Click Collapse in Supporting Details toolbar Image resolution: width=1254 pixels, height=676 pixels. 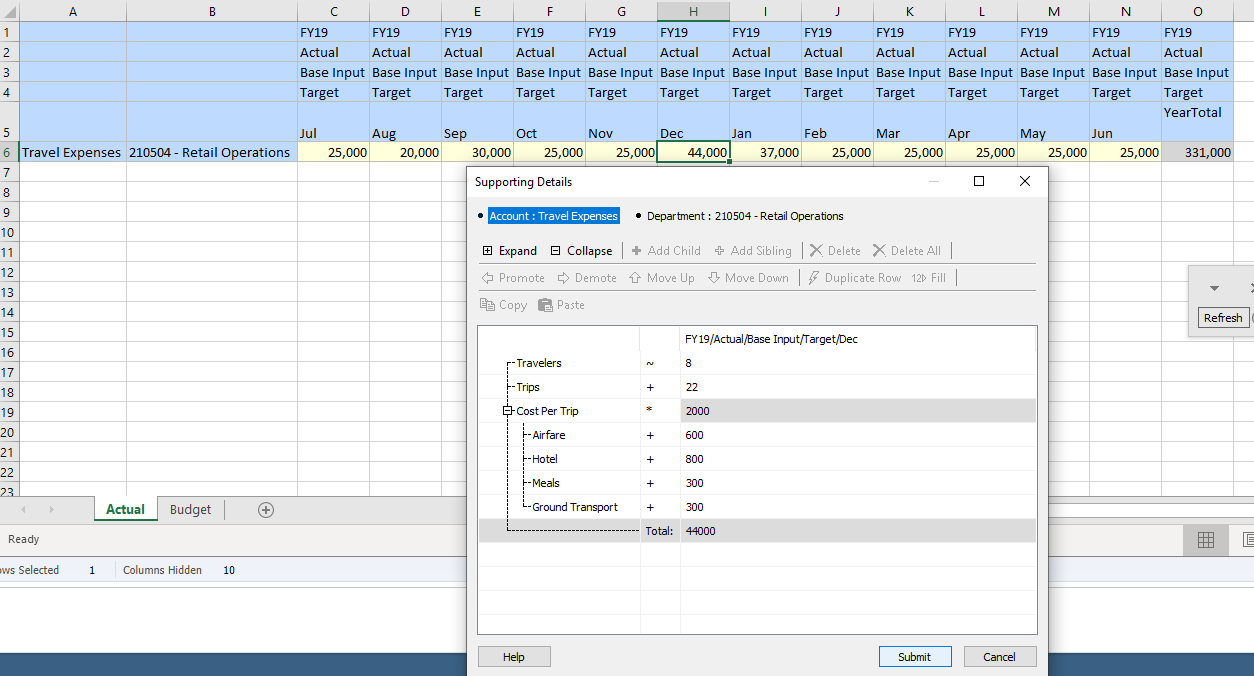click(581, 251)
